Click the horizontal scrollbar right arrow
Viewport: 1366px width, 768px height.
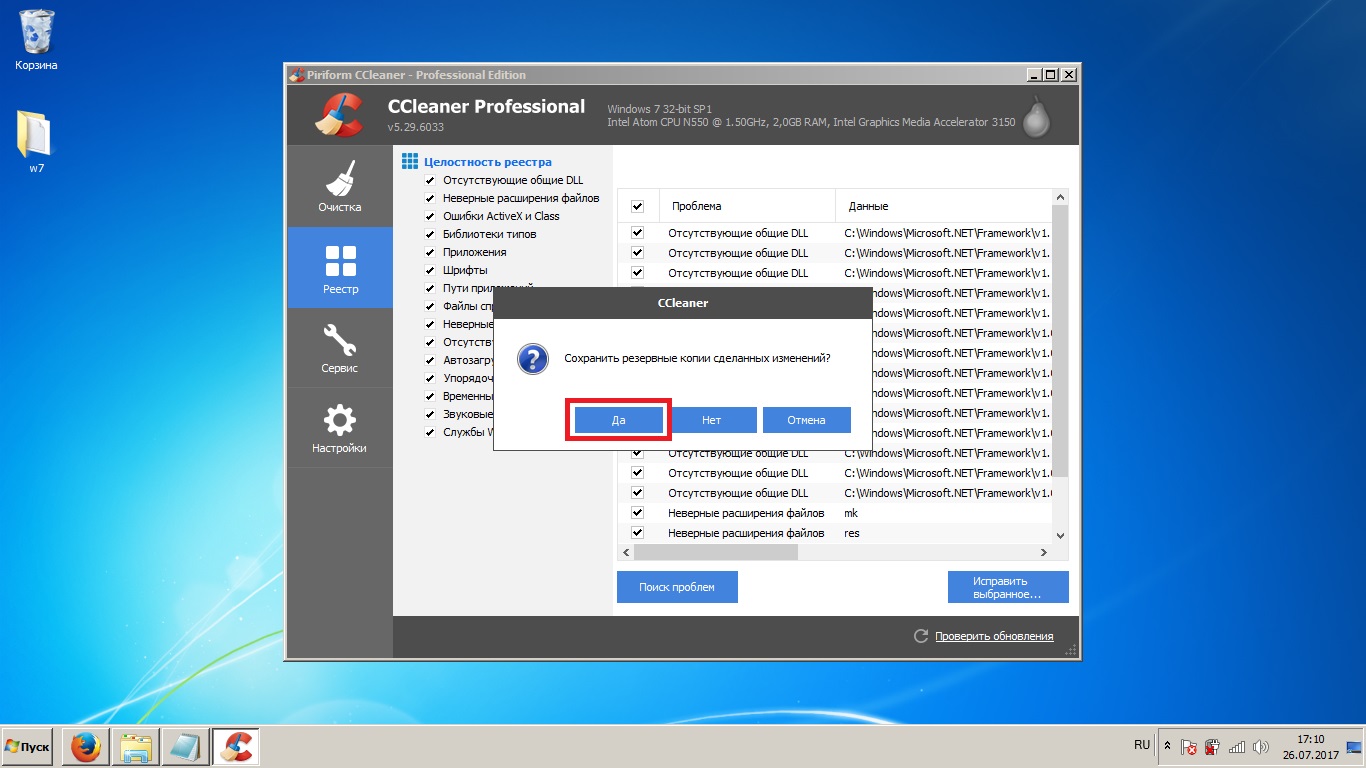click(1044, 552)
